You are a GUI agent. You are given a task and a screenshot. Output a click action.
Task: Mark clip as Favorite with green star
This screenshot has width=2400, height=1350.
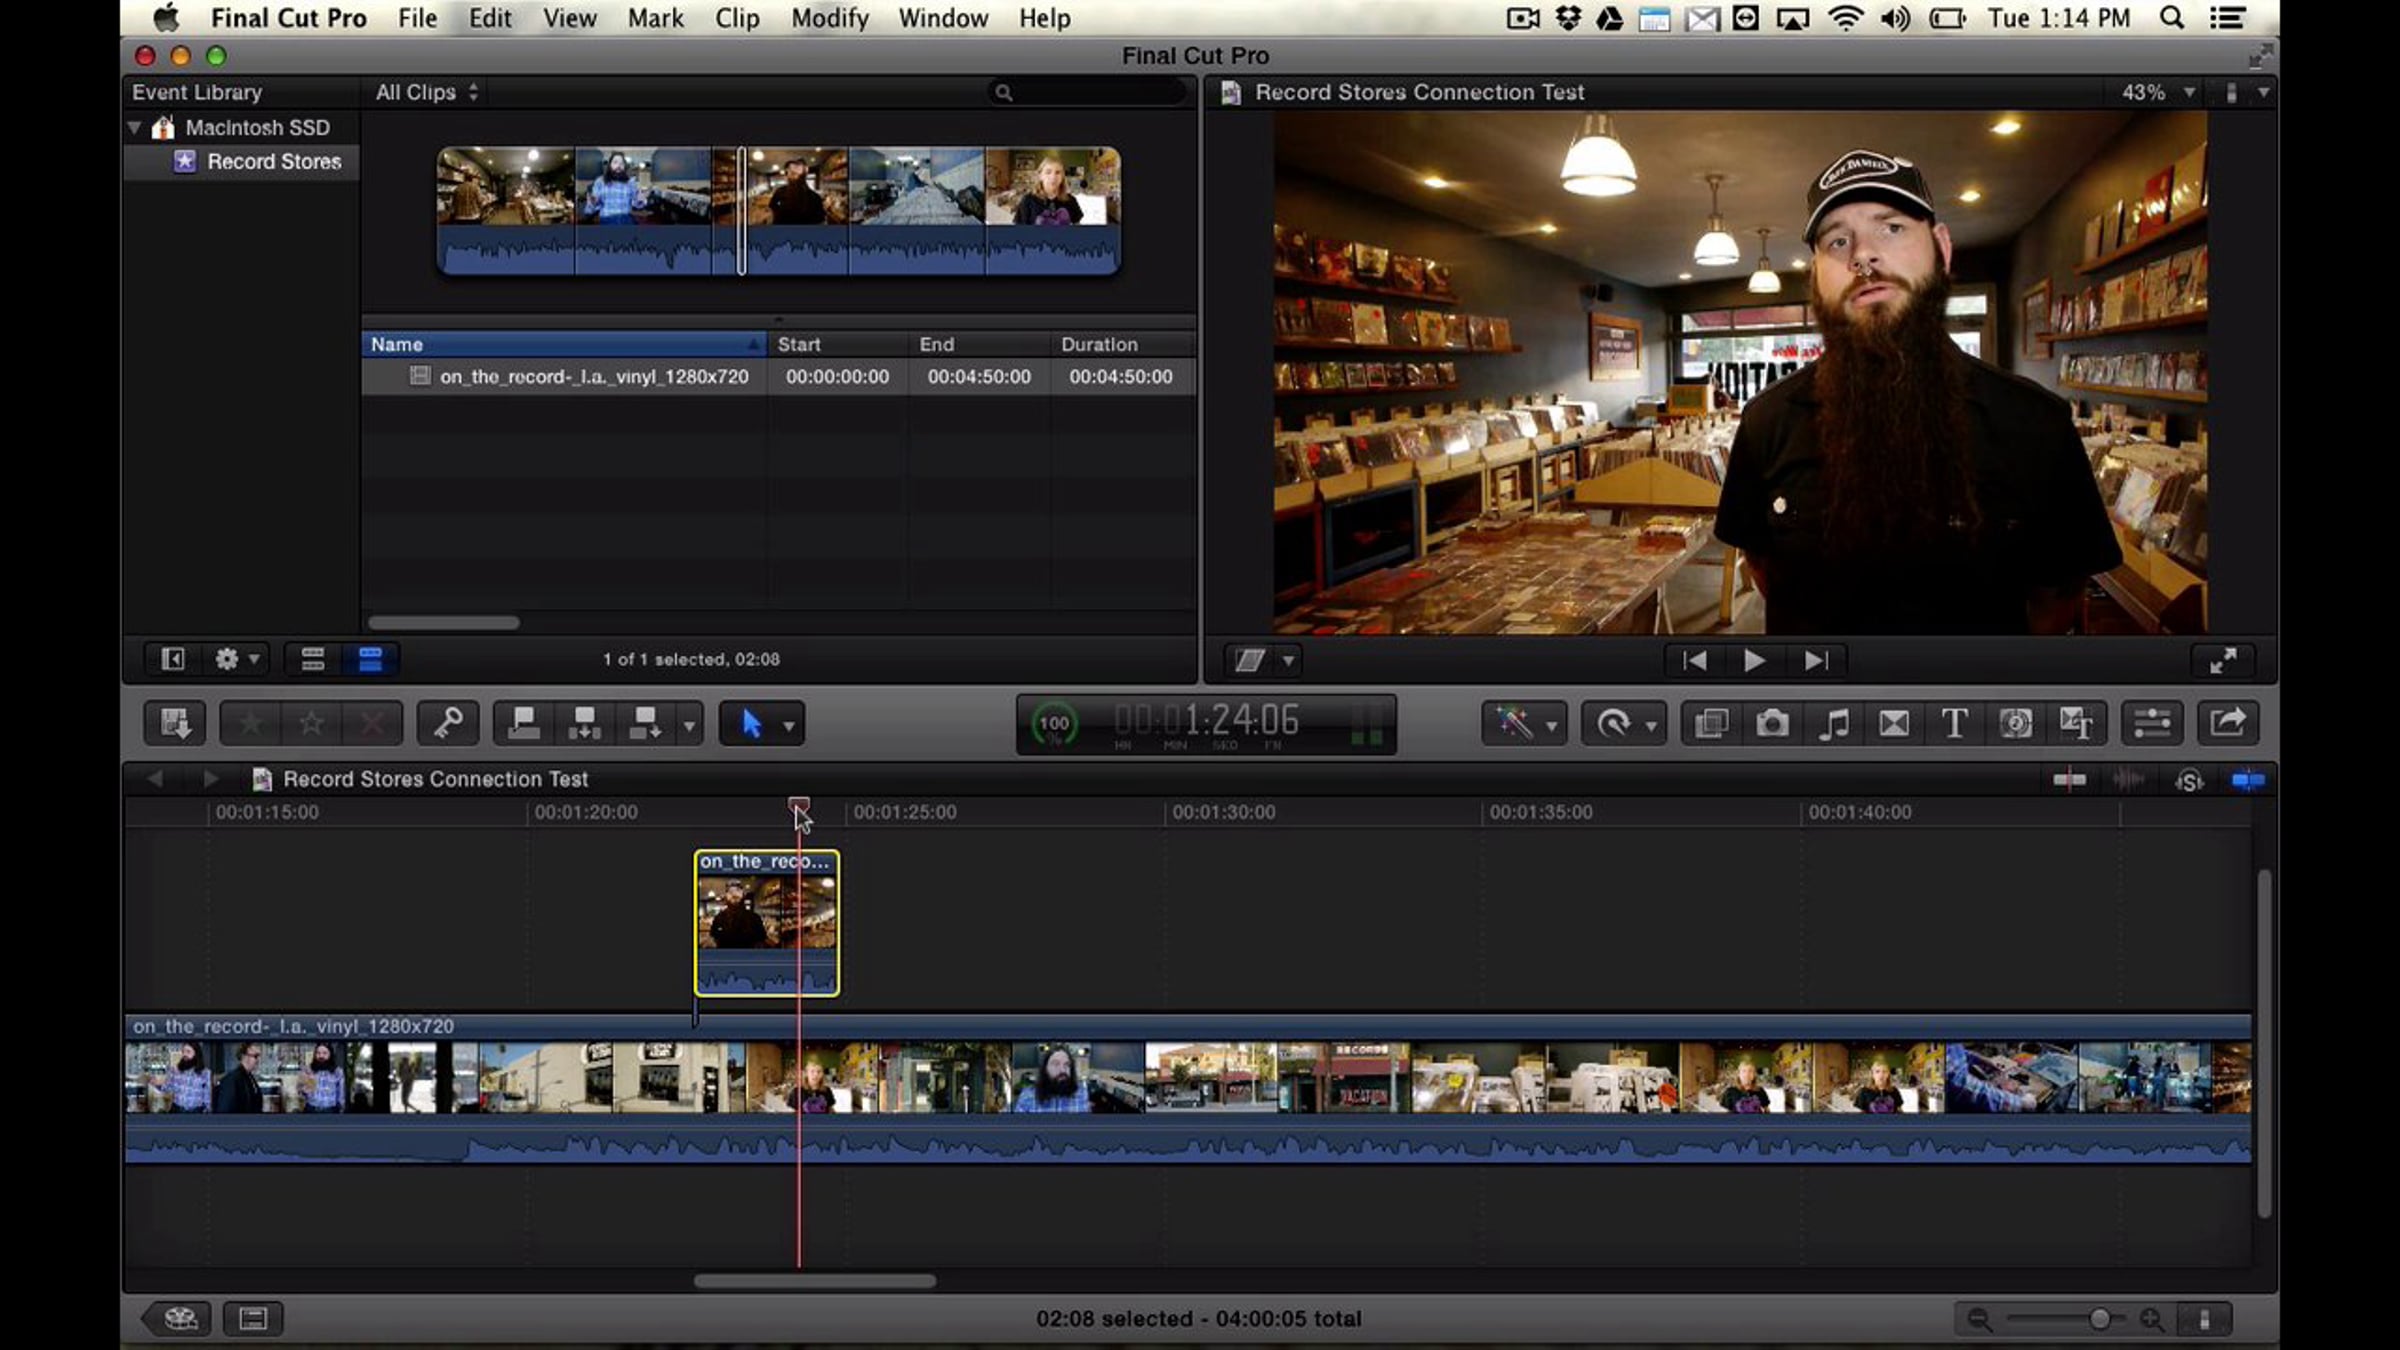(x=250, y=723)
